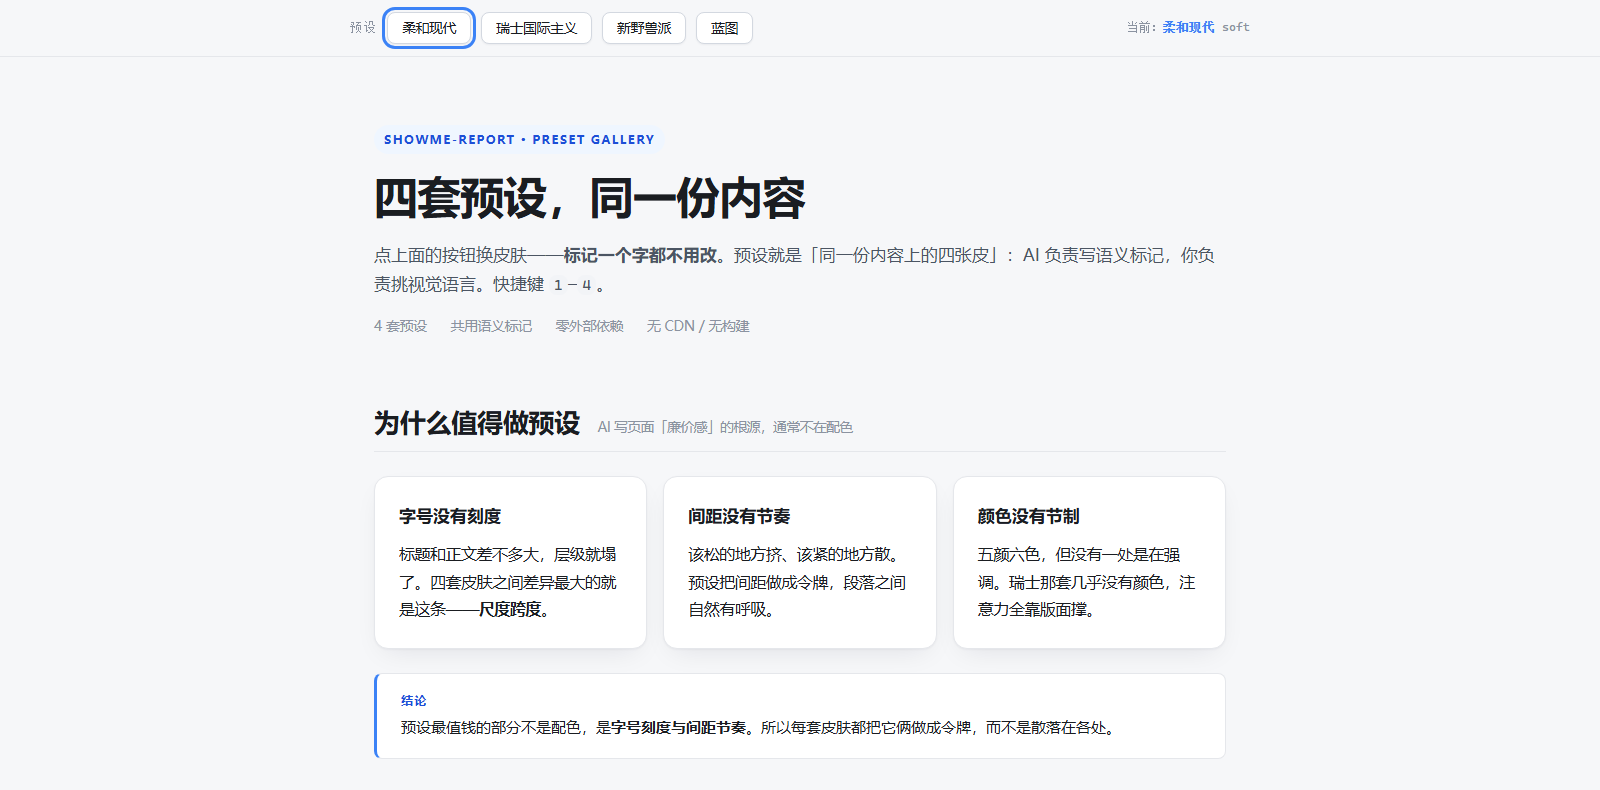Click the 零外部依赖 meta label
Viewport: 1600px width, 790px height.
(589, 326)
